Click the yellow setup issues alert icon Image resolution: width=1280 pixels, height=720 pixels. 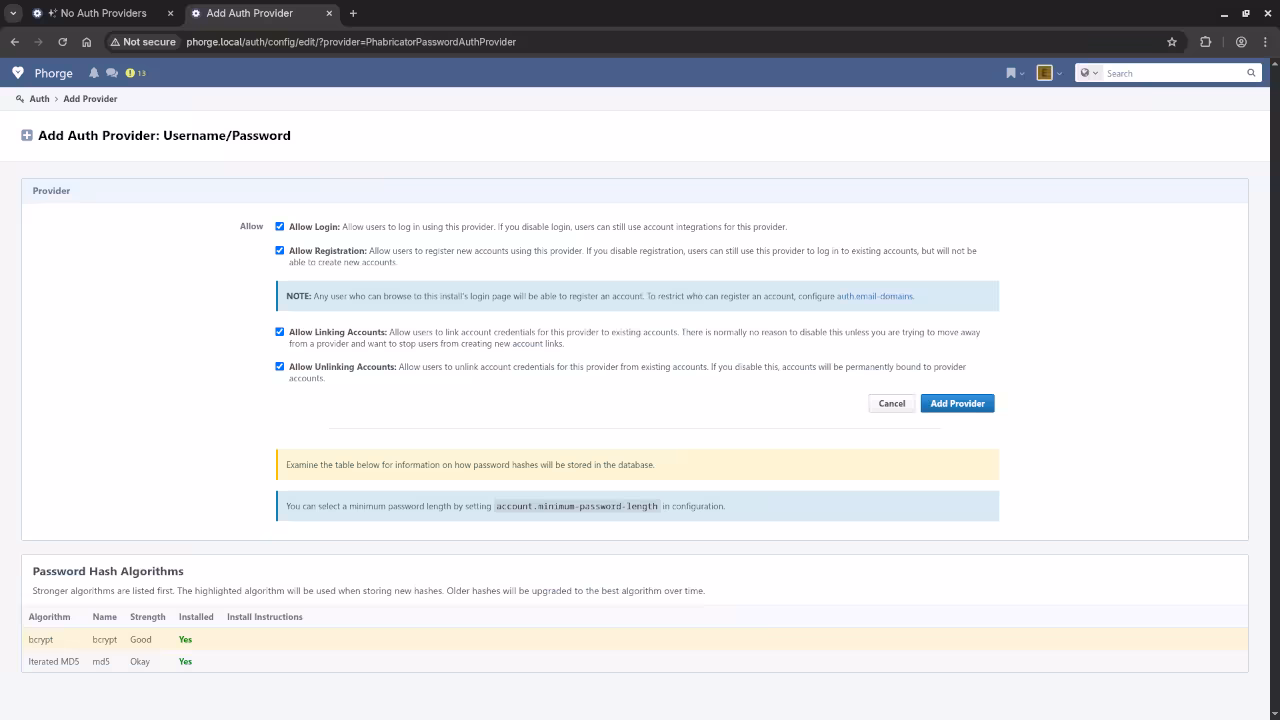pyautogui.click(x=130, y=73)
